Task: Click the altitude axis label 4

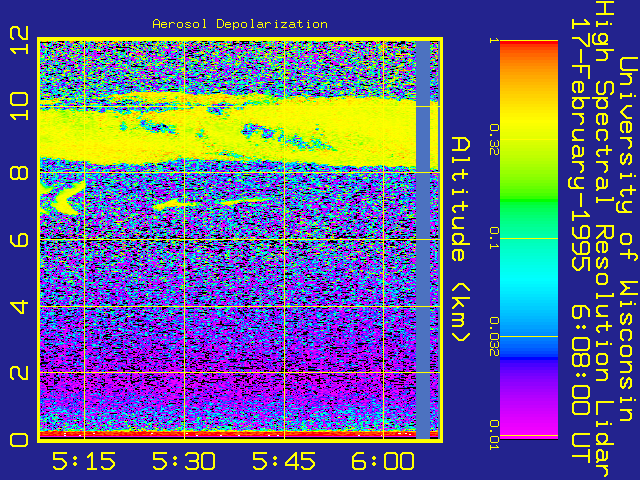Action: 20,306
